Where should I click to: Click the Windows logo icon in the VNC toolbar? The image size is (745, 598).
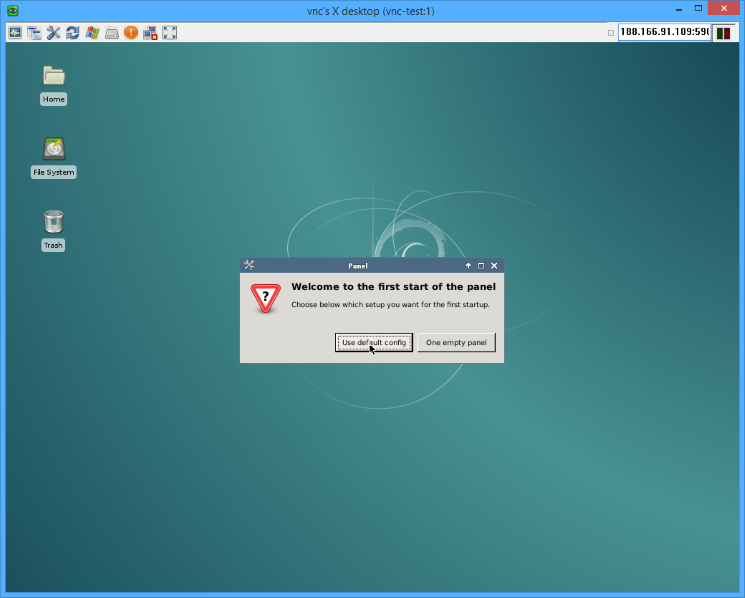92,32
